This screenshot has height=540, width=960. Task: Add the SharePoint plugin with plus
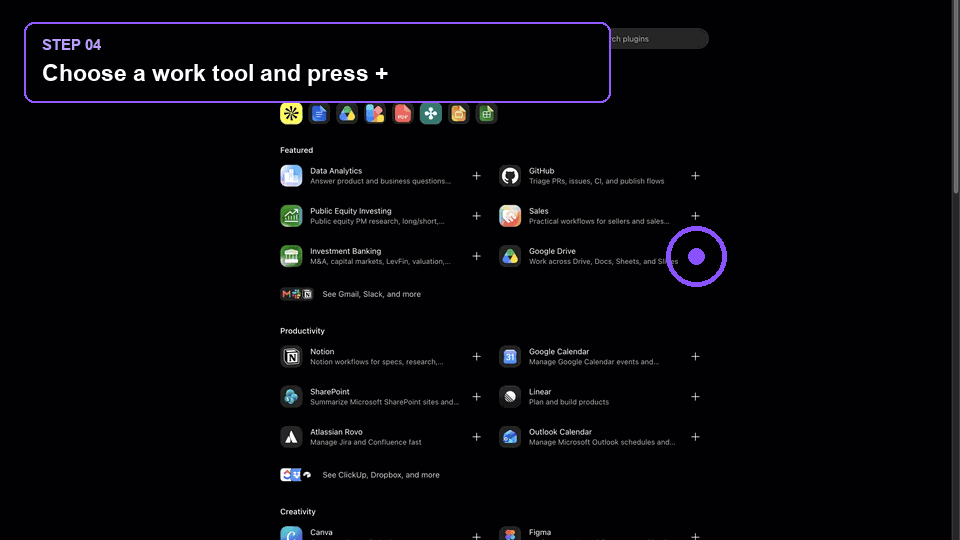(x=476, y=397)
